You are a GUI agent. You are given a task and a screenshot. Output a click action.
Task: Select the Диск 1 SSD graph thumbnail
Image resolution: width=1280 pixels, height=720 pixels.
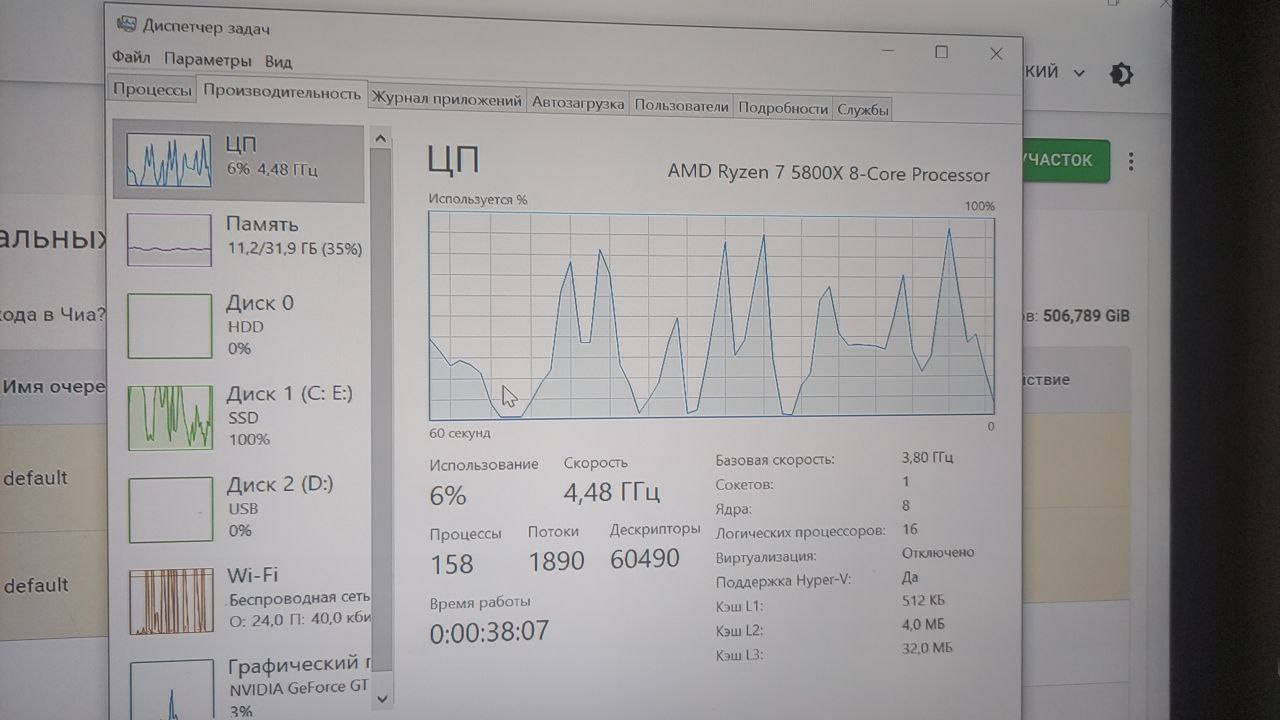click(170, 418)
